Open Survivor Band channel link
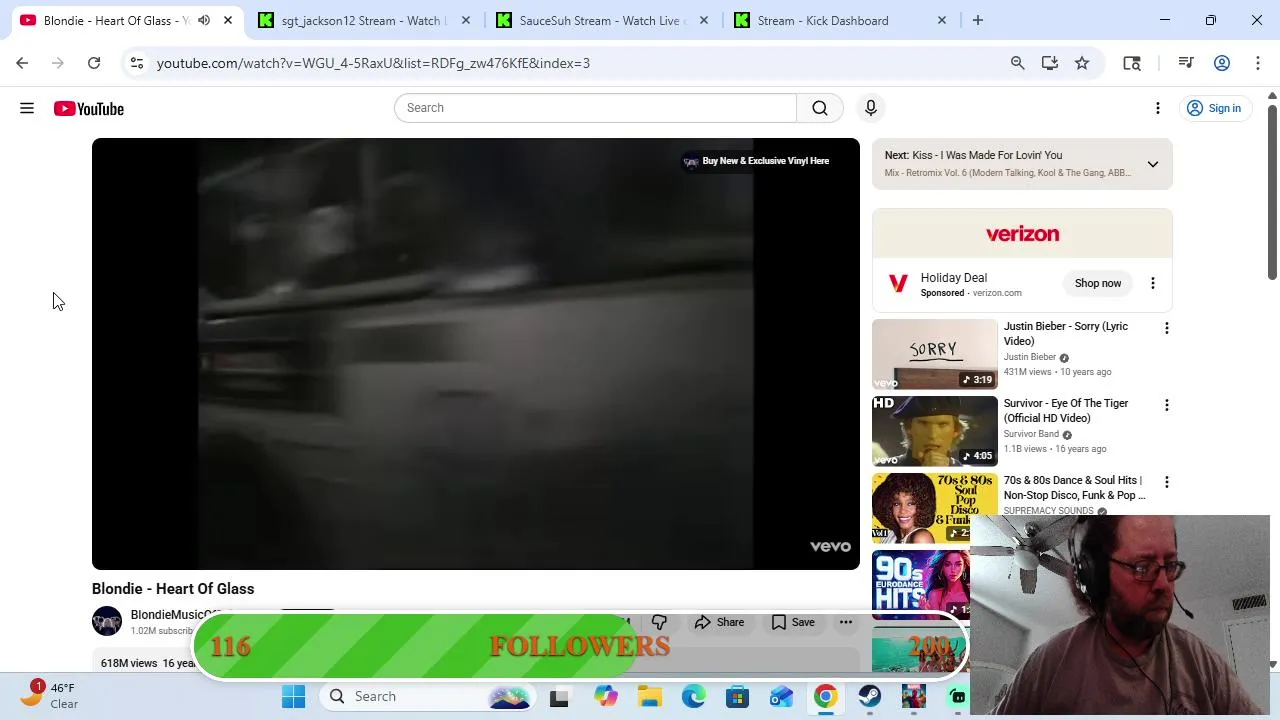The width and height of the screenshot is (1280, 720). (1031, 434)
